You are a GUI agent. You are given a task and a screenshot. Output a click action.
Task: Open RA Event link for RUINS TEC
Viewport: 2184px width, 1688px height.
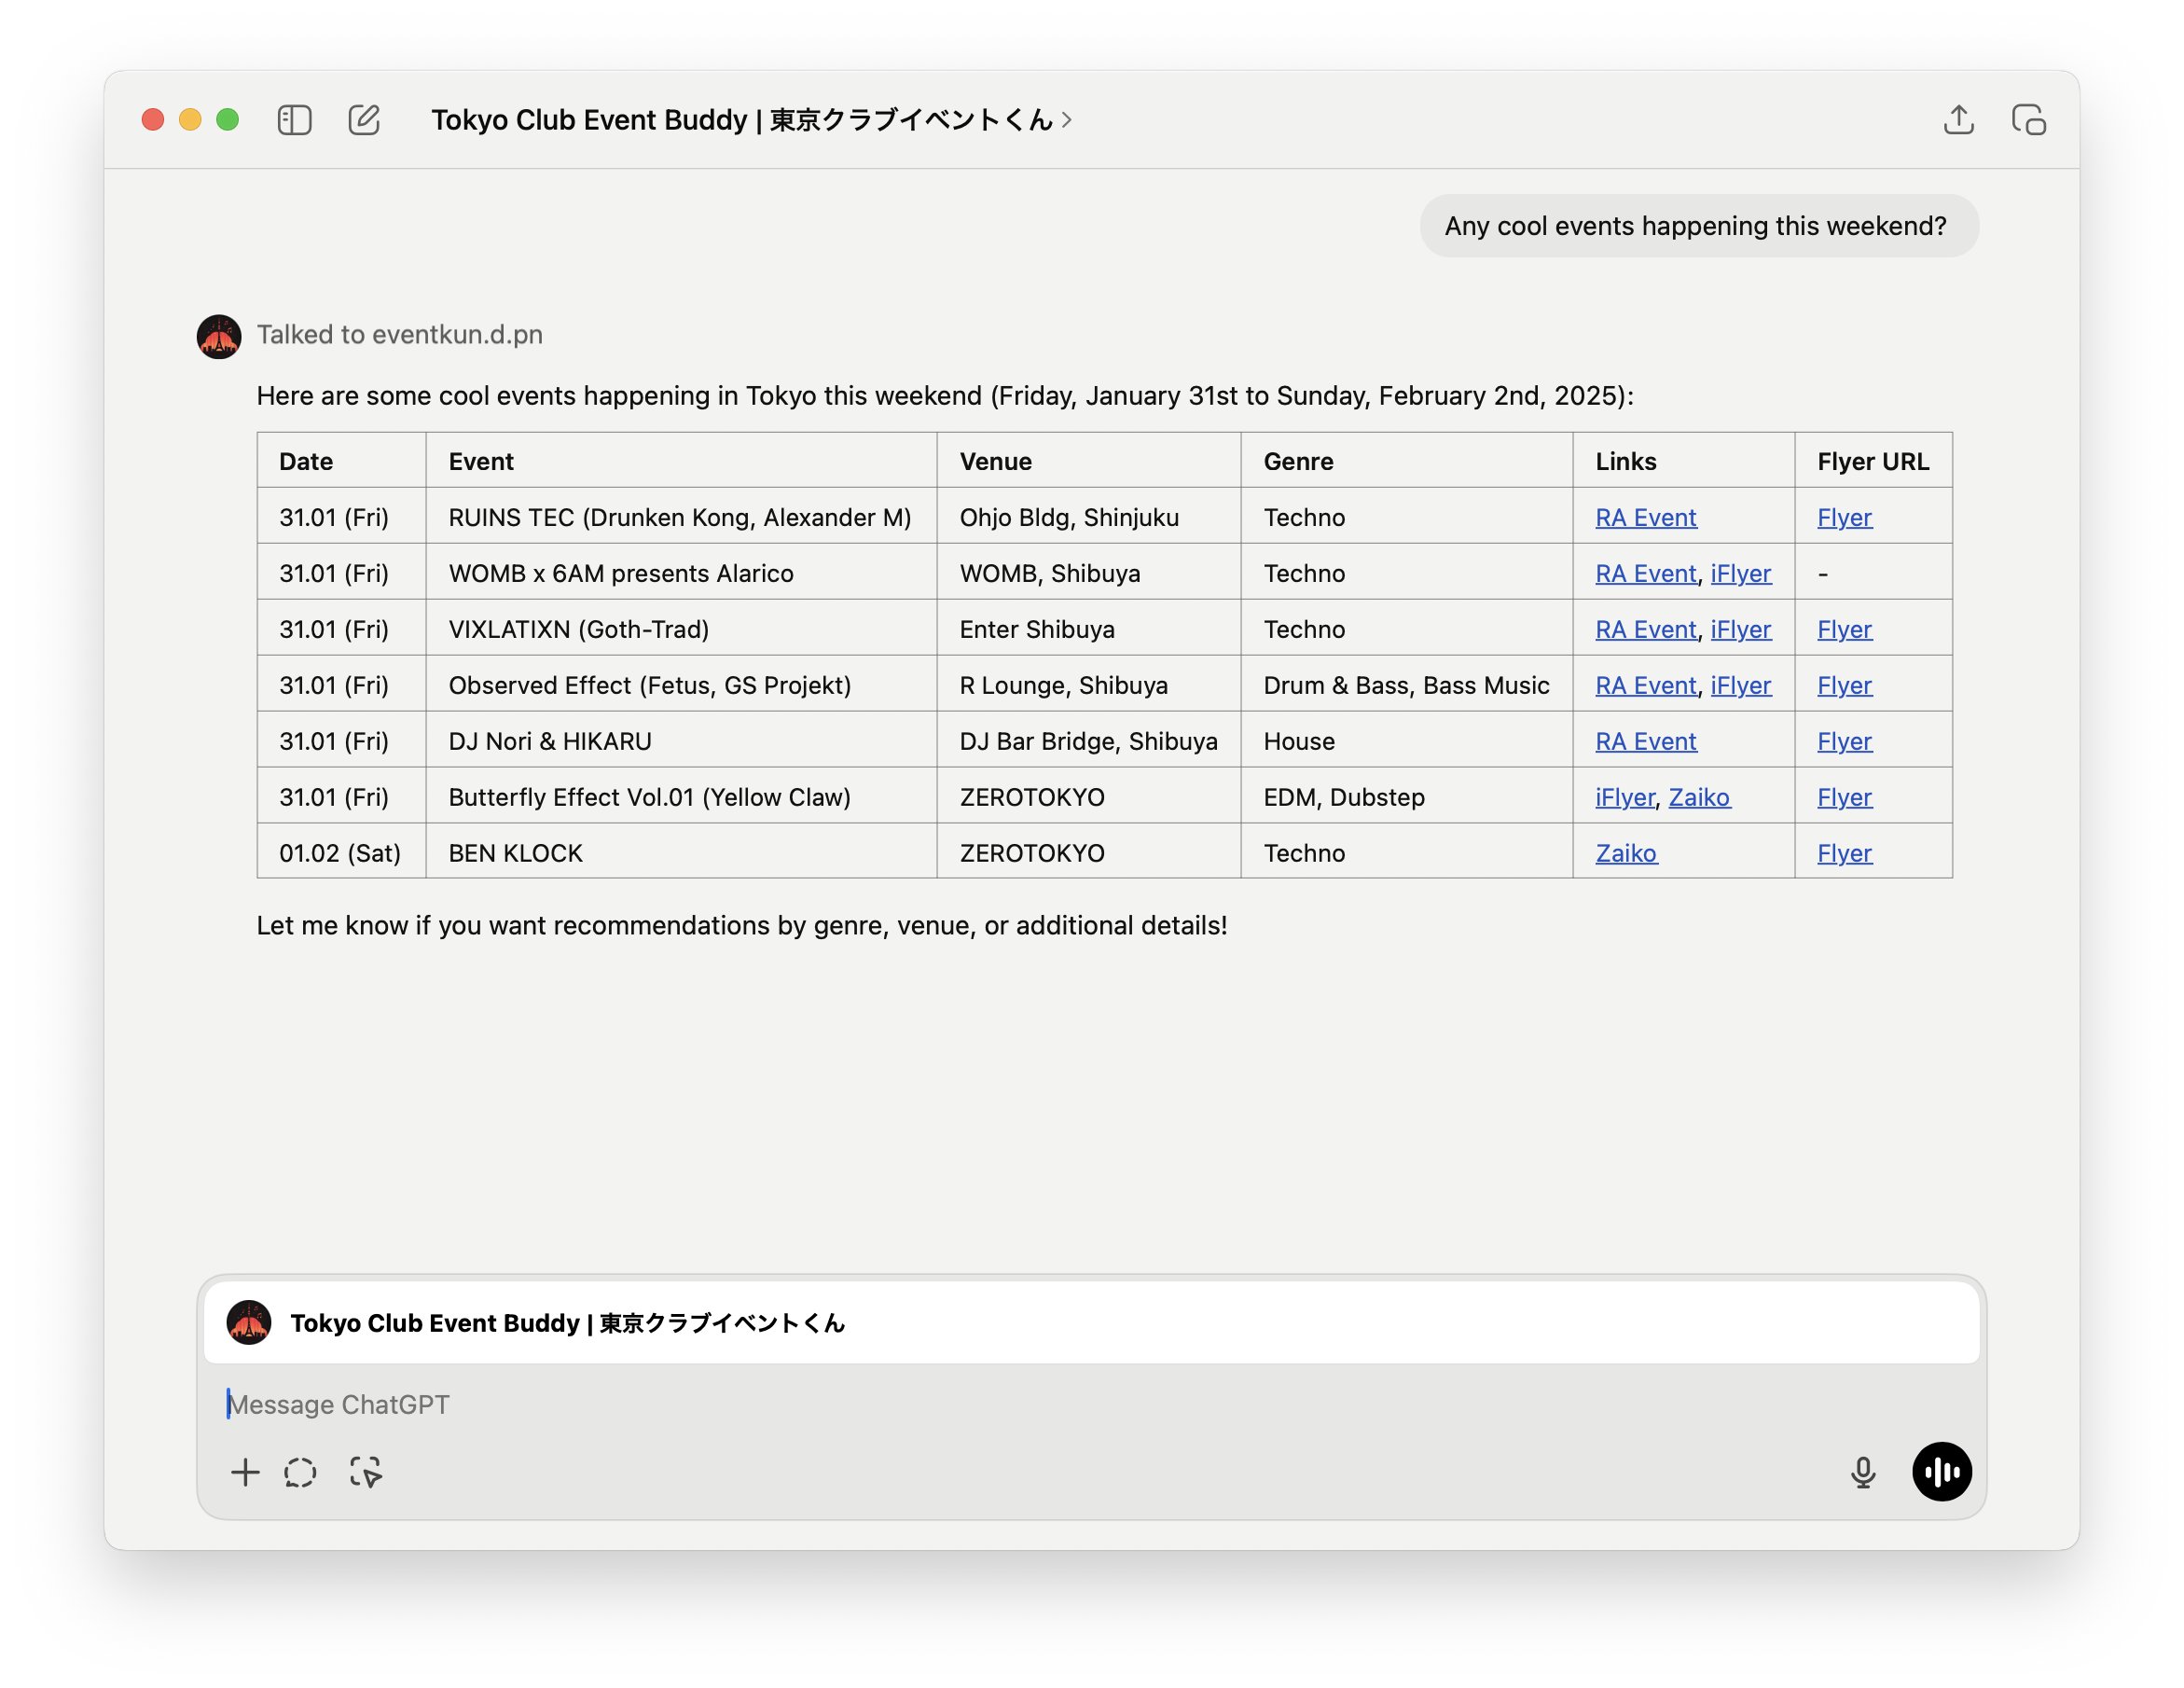tap(1645, 517)
